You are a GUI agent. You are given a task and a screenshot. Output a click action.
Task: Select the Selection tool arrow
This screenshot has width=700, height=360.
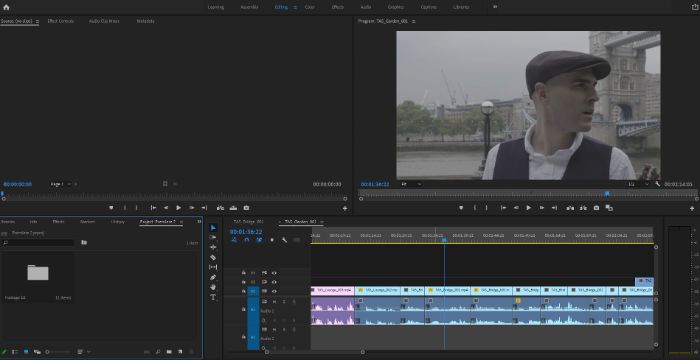[213, 228]
